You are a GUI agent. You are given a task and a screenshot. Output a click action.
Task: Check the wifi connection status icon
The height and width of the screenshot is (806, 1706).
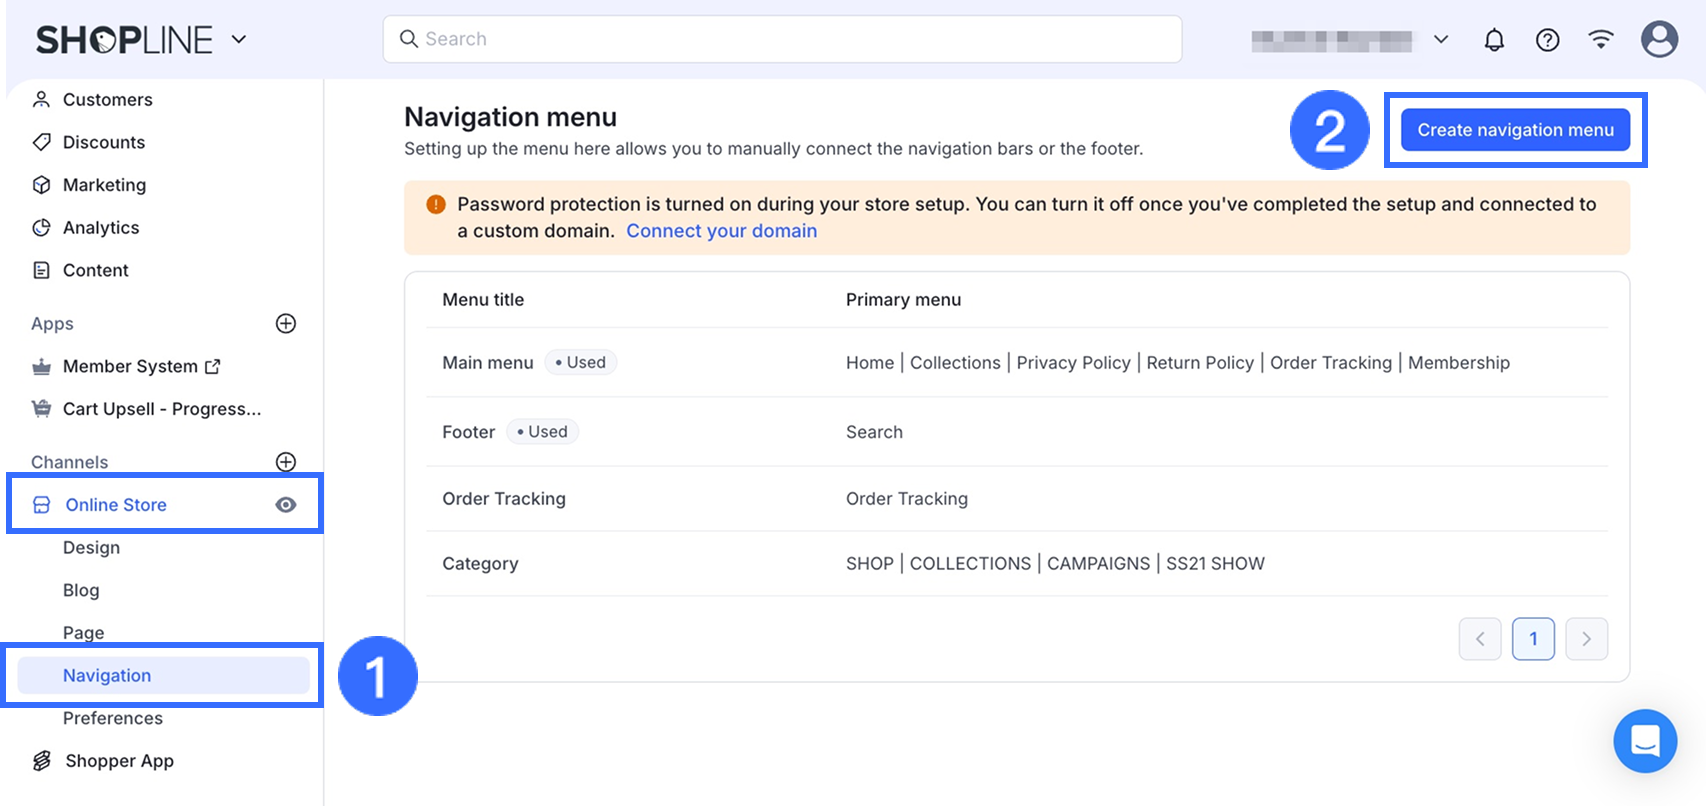1601,39
